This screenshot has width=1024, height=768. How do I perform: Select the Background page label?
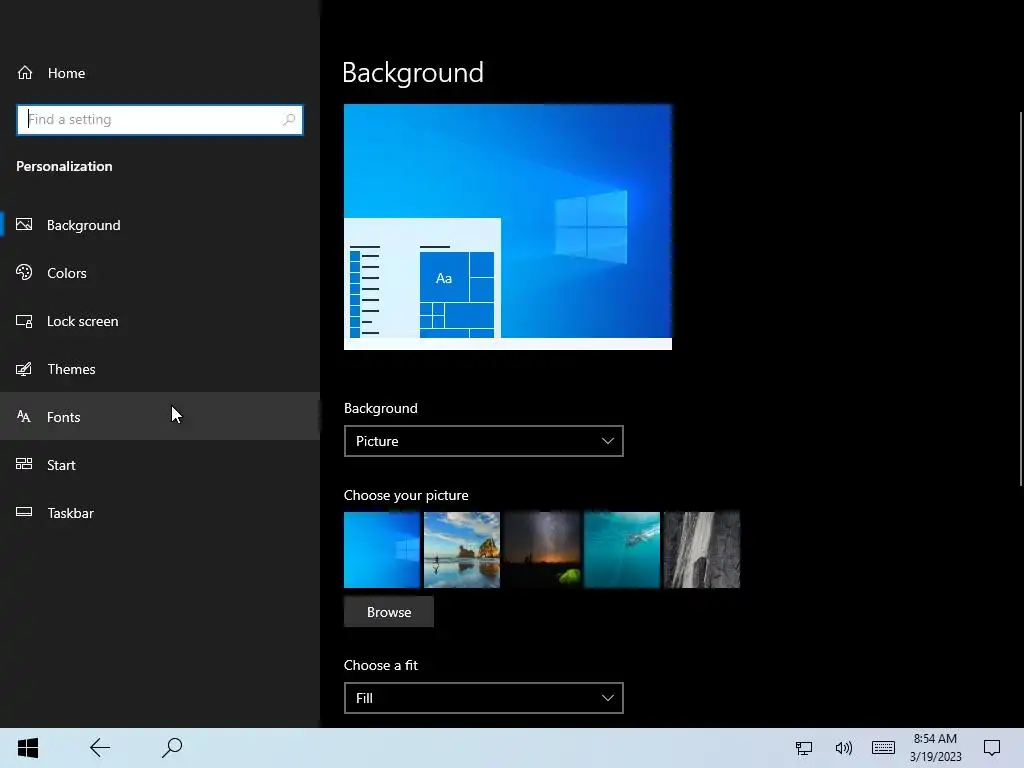pos(84,225)
